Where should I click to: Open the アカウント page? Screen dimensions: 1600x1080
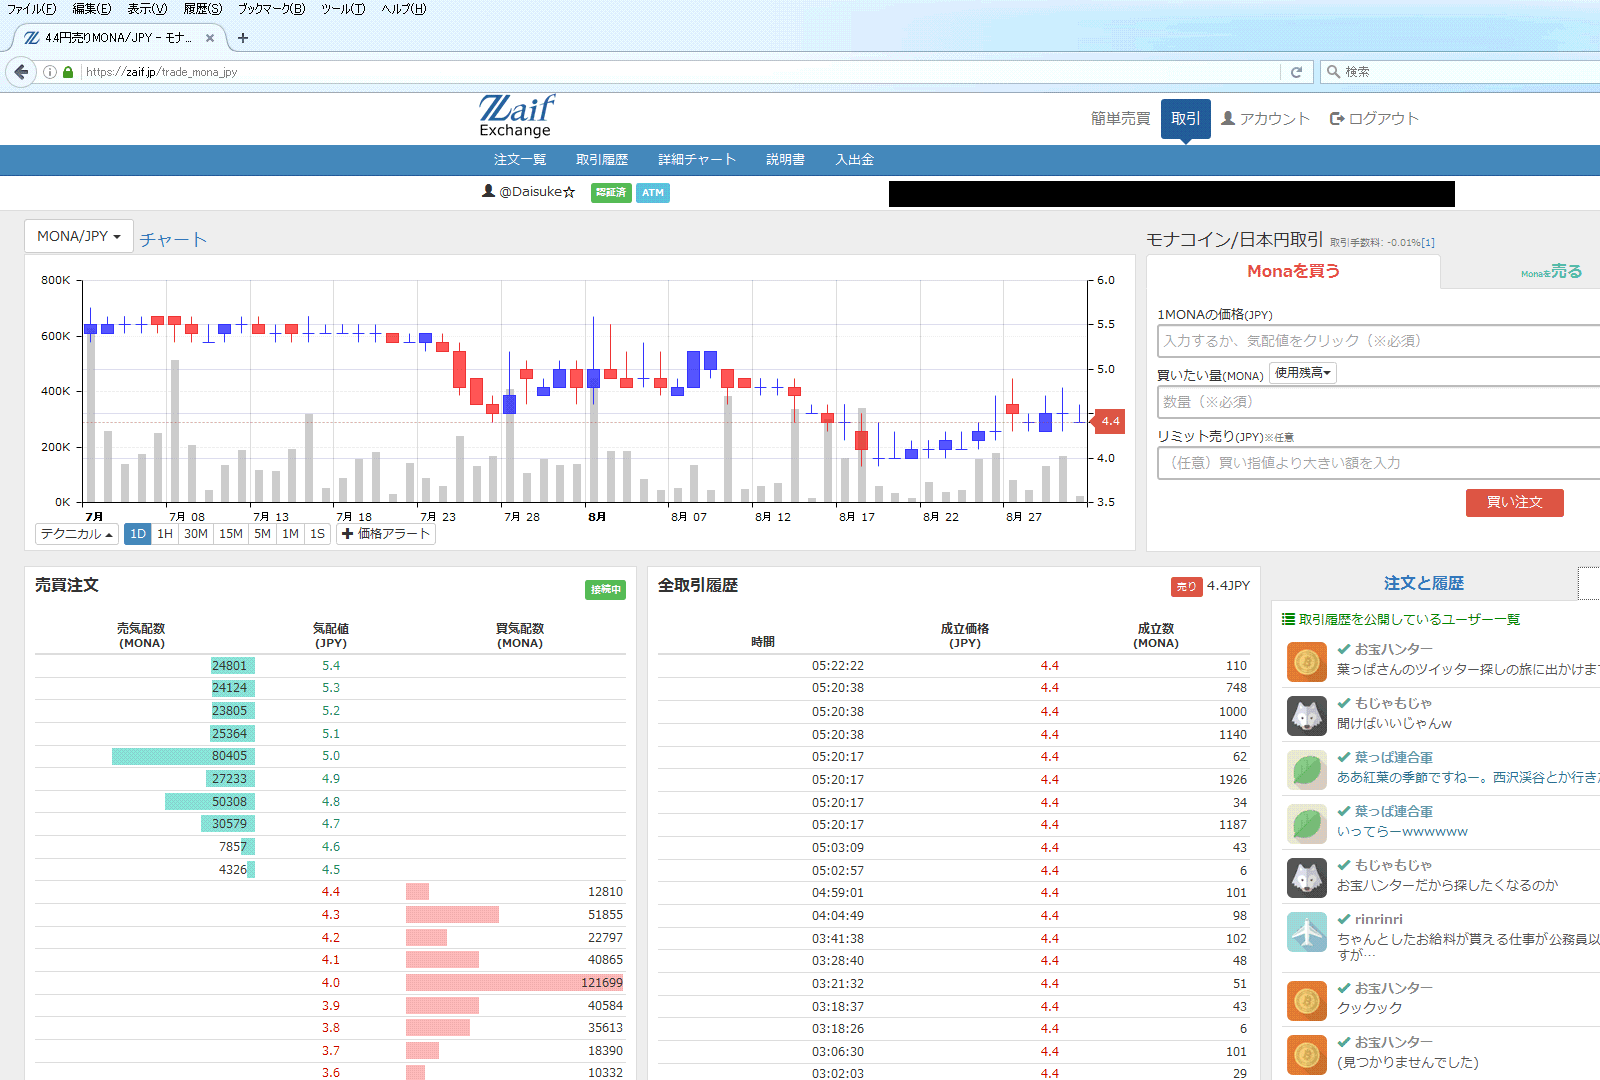[x=1265, y=118]
